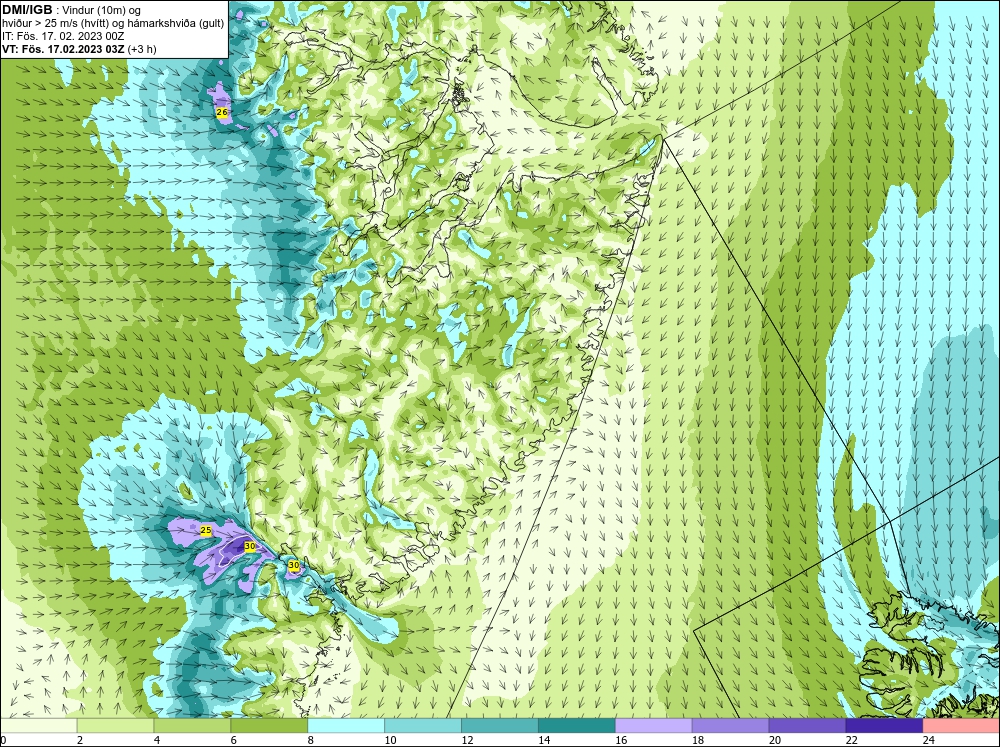Click the colorbar tick label 2
The image size is (1000, 747).
(80, 740)
